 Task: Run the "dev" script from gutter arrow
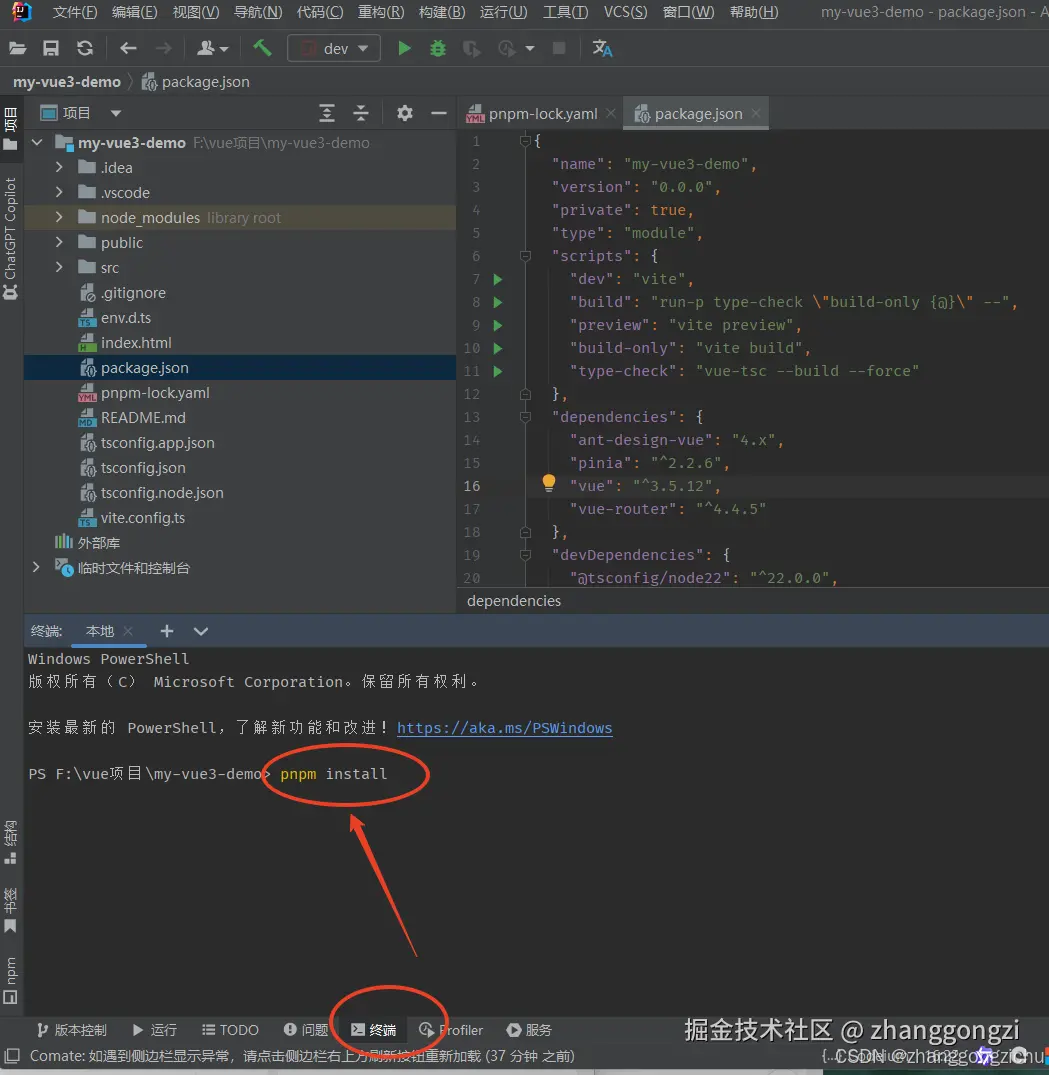click(498, 279)
